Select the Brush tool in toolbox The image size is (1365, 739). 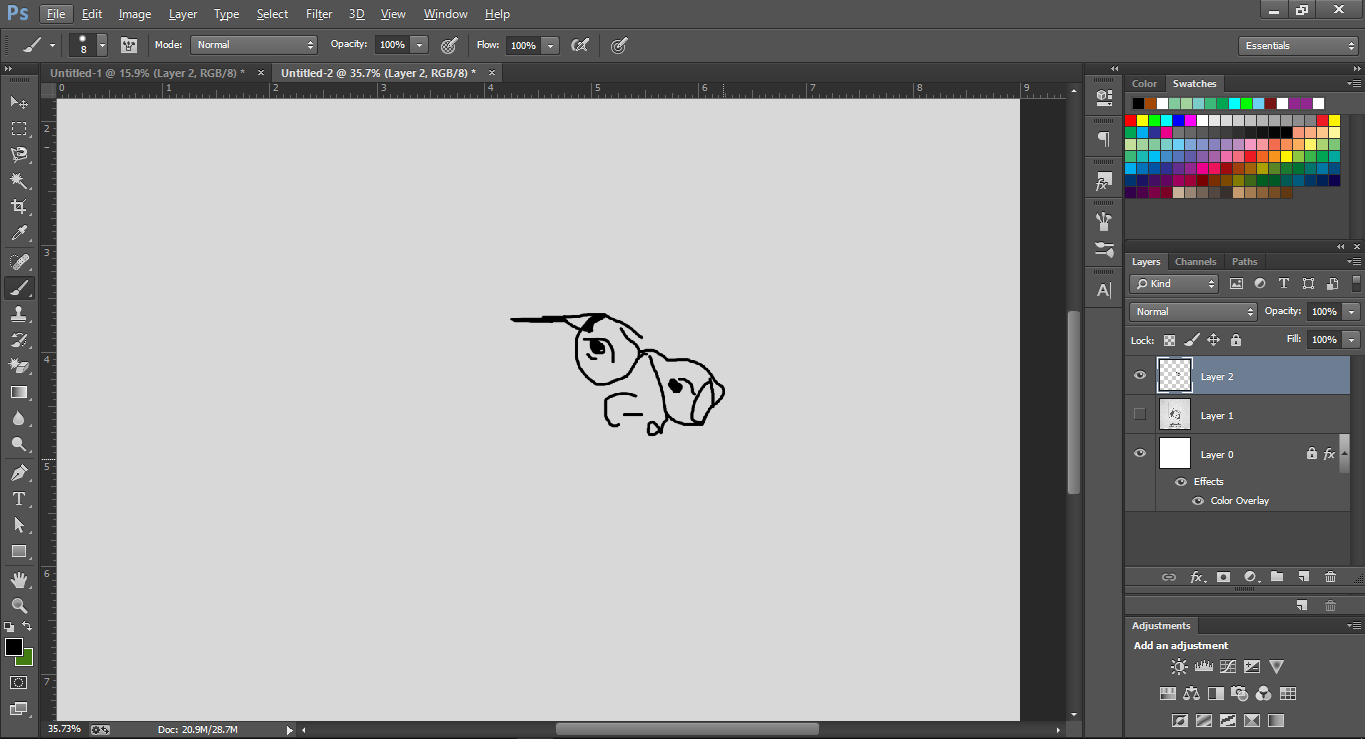pyautogui.click(x=19, y=288)
